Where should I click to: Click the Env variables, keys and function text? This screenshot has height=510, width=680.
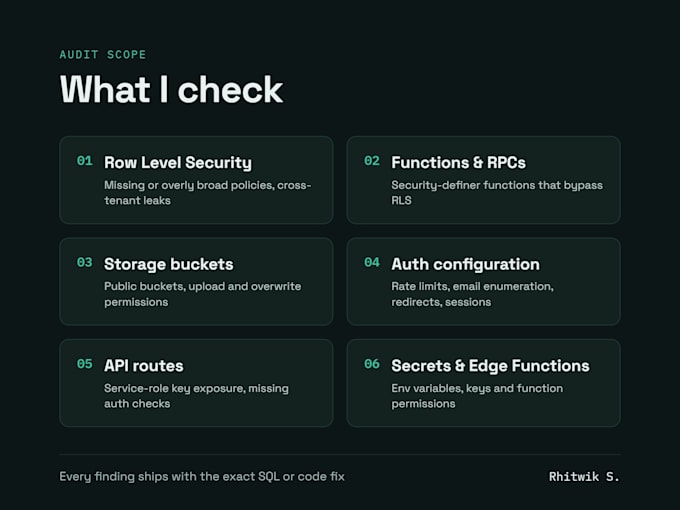(x=477, y=396)
